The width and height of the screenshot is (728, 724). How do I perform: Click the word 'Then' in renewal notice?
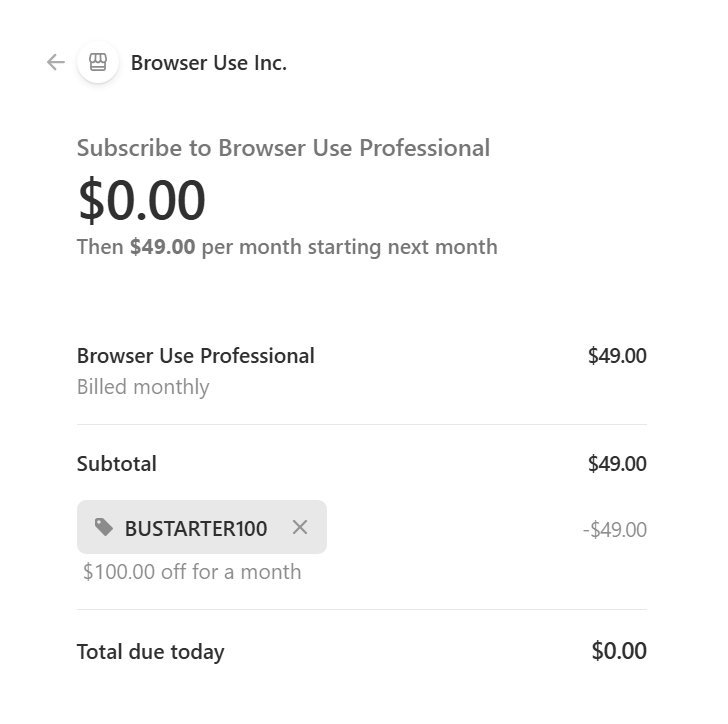tap(100, 247)
